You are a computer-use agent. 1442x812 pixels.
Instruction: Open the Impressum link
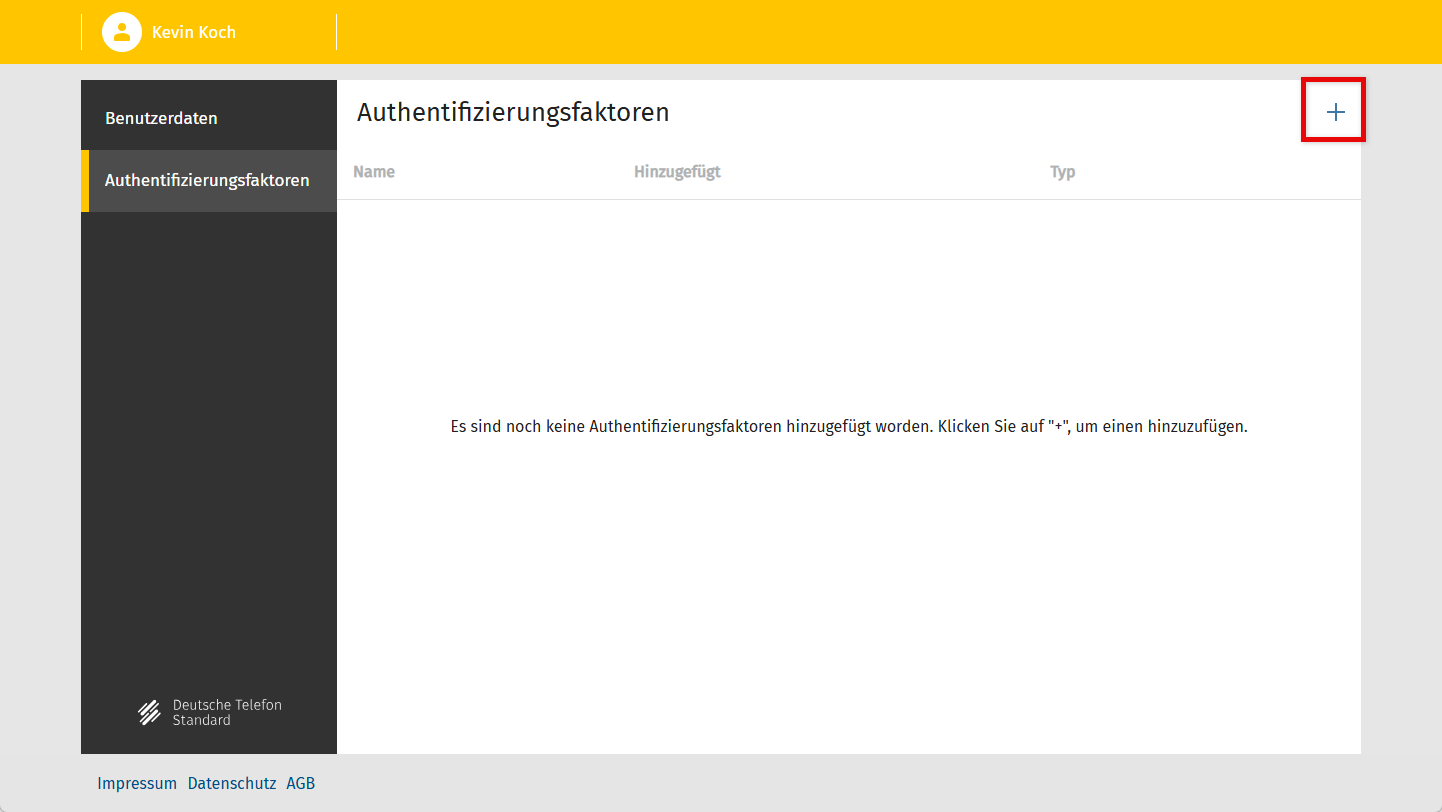pos(137,783)
